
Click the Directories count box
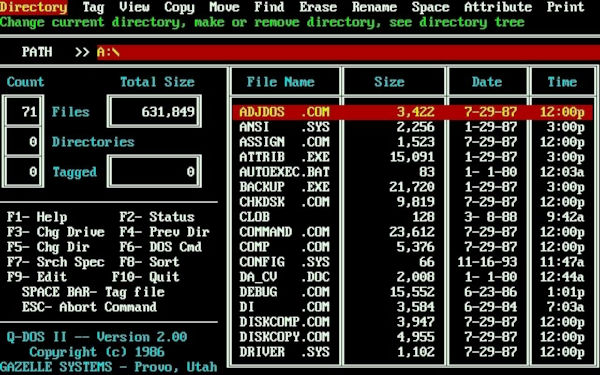click(x=23, y=142)
